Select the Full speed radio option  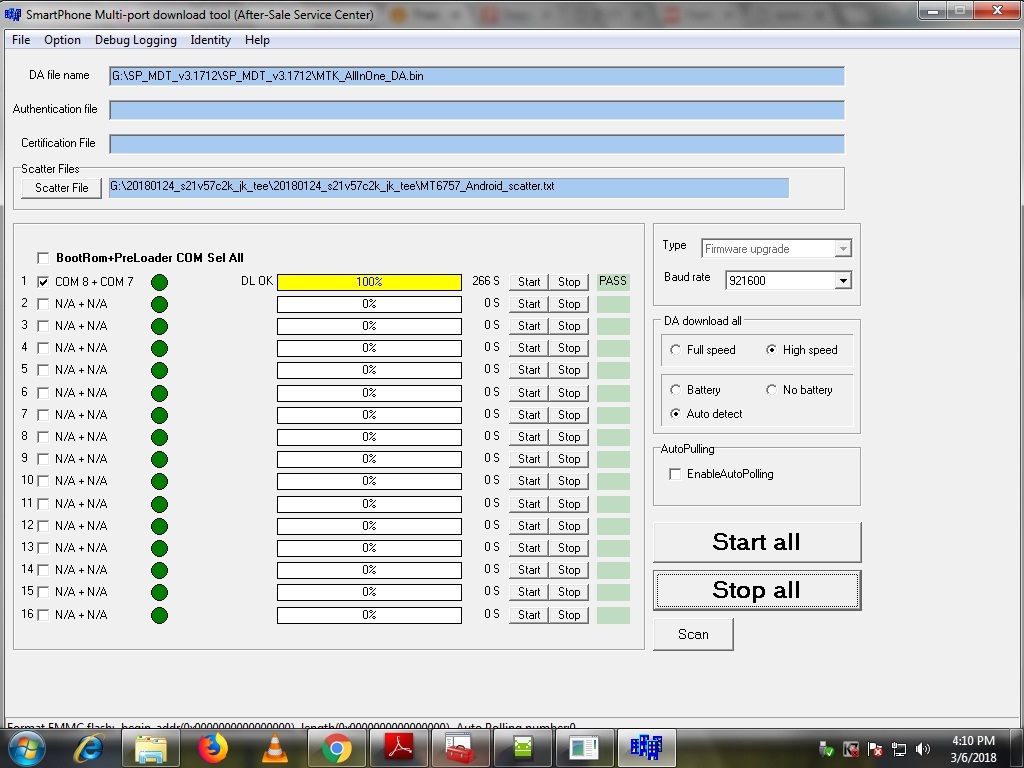(x=675, y=350)
